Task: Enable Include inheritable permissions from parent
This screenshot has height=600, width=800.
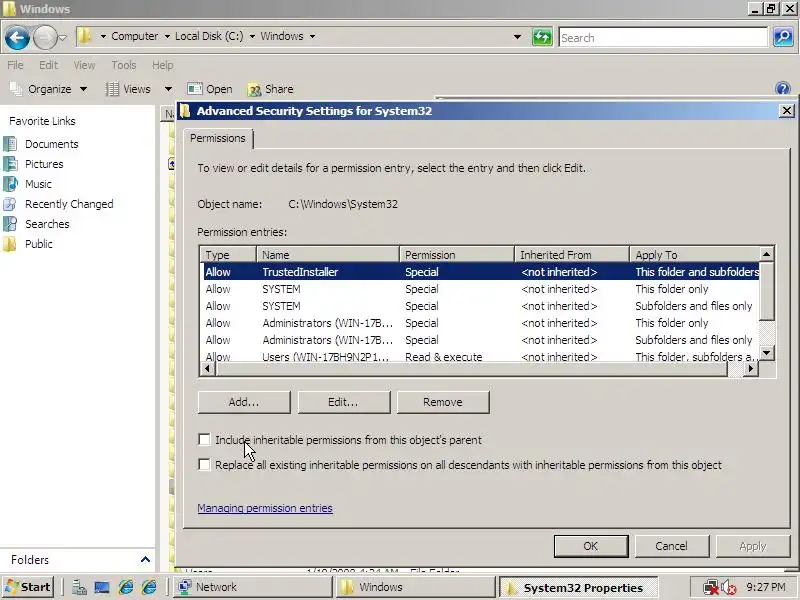Action: pos(204,439)
